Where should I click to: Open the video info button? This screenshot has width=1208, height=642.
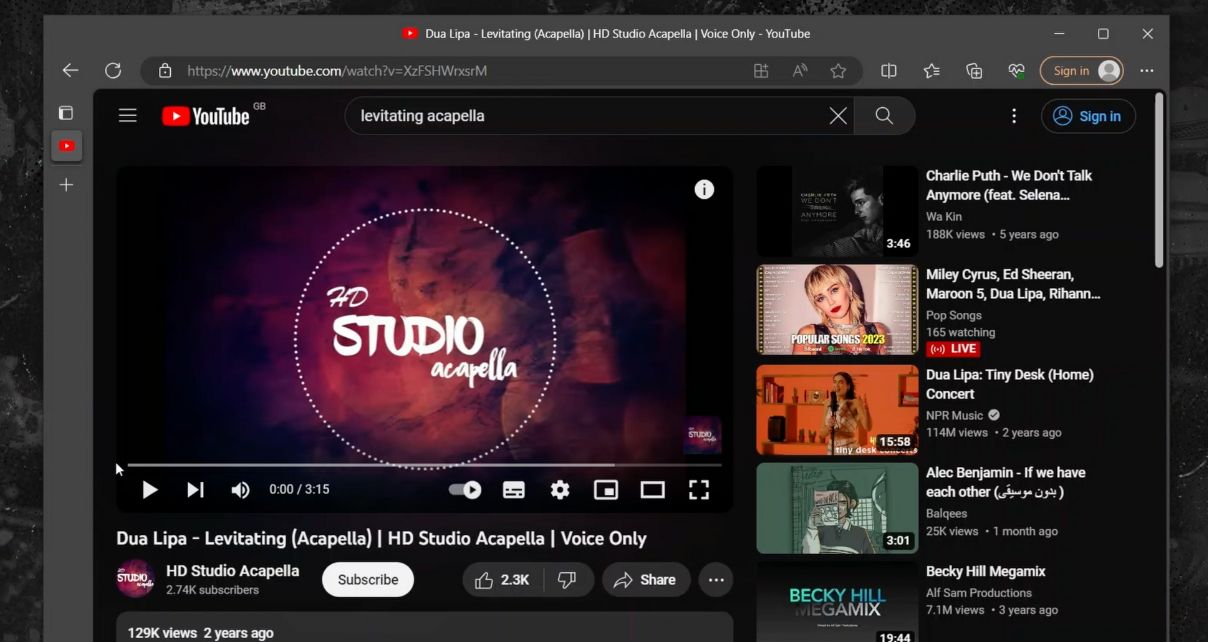(704, 188)
